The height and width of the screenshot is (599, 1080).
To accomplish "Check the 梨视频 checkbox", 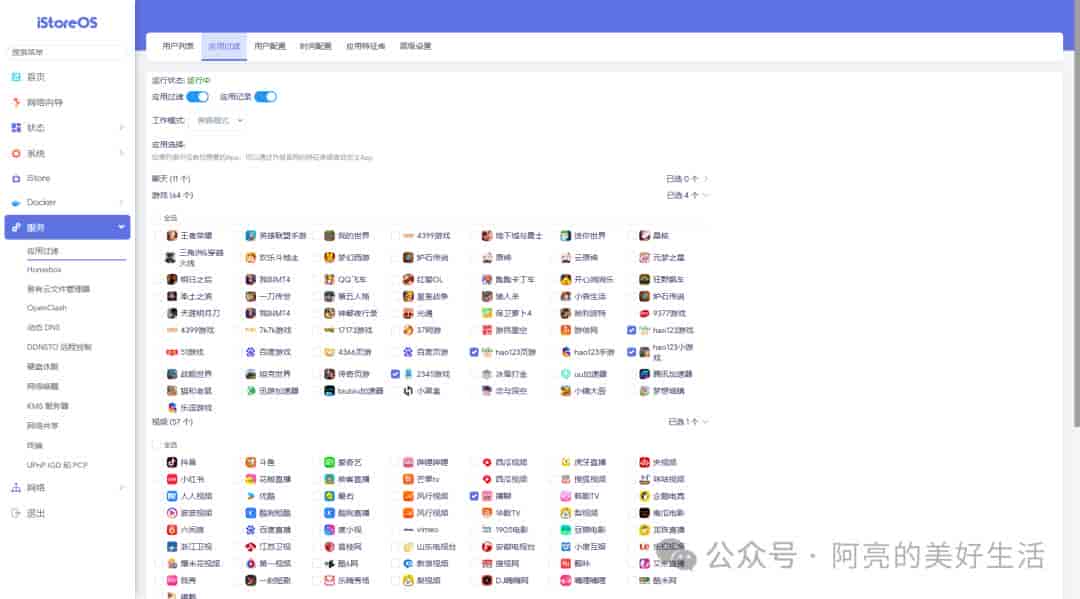I will (395, 580).
